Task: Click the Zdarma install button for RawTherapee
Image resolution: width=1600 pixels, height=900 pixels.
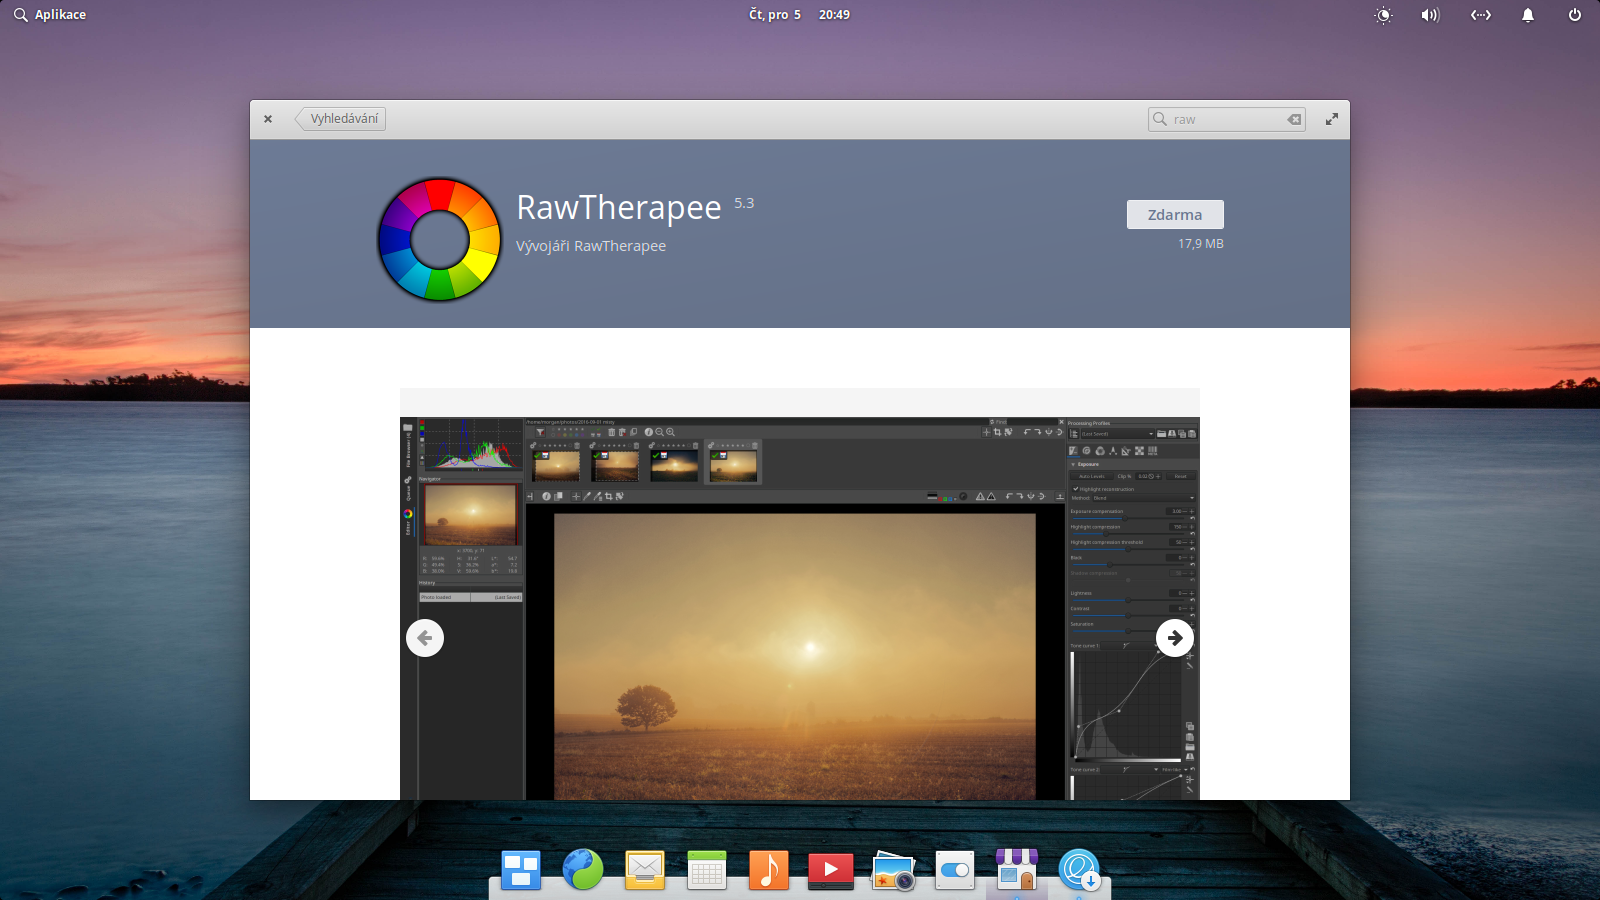Action: point(1174,214)
